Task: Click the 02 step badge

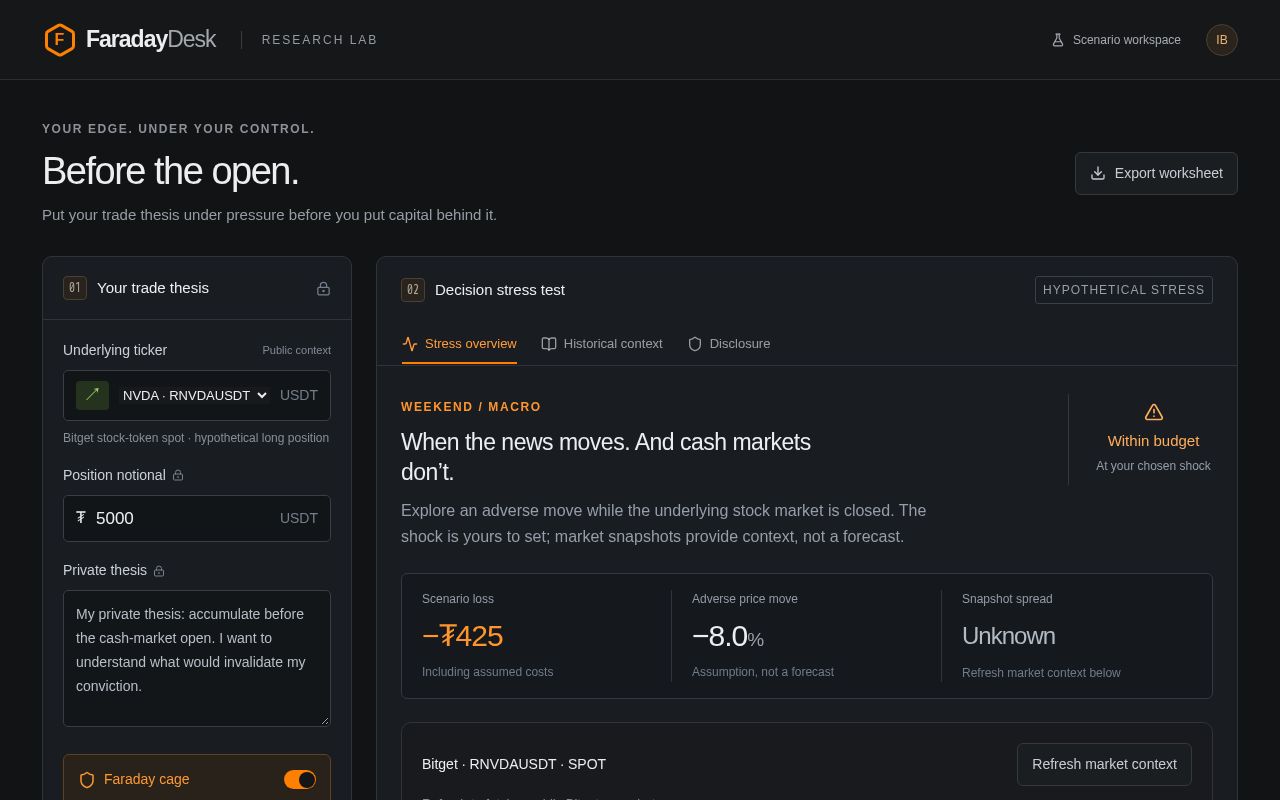Action: [x=413, y=290]
